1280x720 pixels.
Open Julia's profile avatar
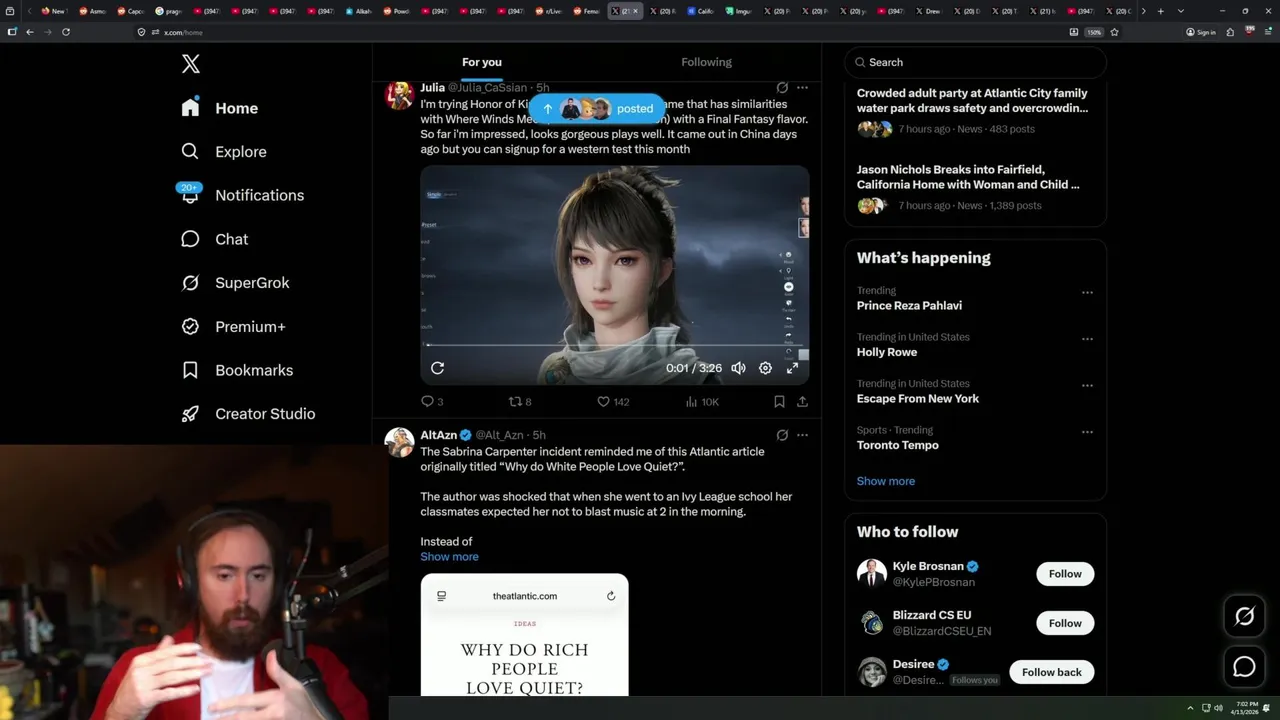point(400,95)
